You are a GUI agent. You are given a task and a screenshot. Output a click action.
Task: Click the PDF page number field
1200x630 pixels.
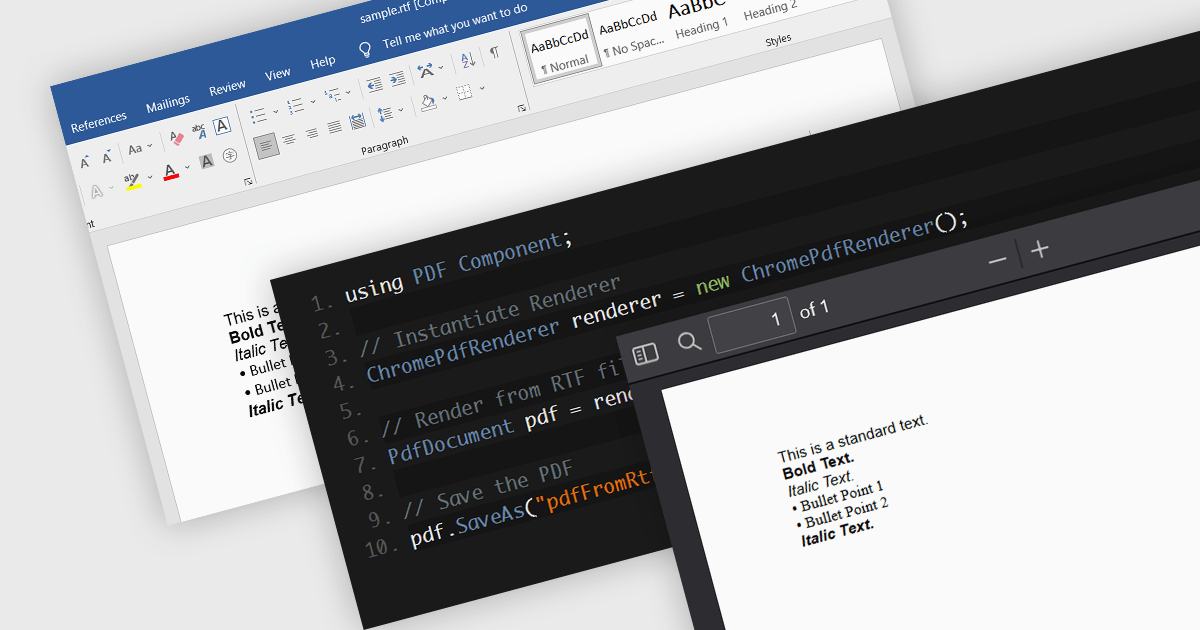752,324
